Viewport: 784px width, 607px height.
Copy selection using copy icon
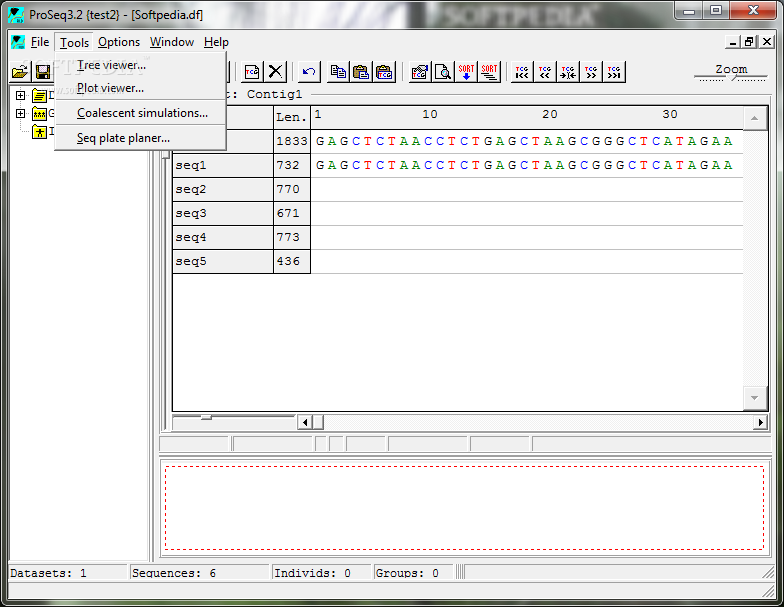click(x=338, y=72)
